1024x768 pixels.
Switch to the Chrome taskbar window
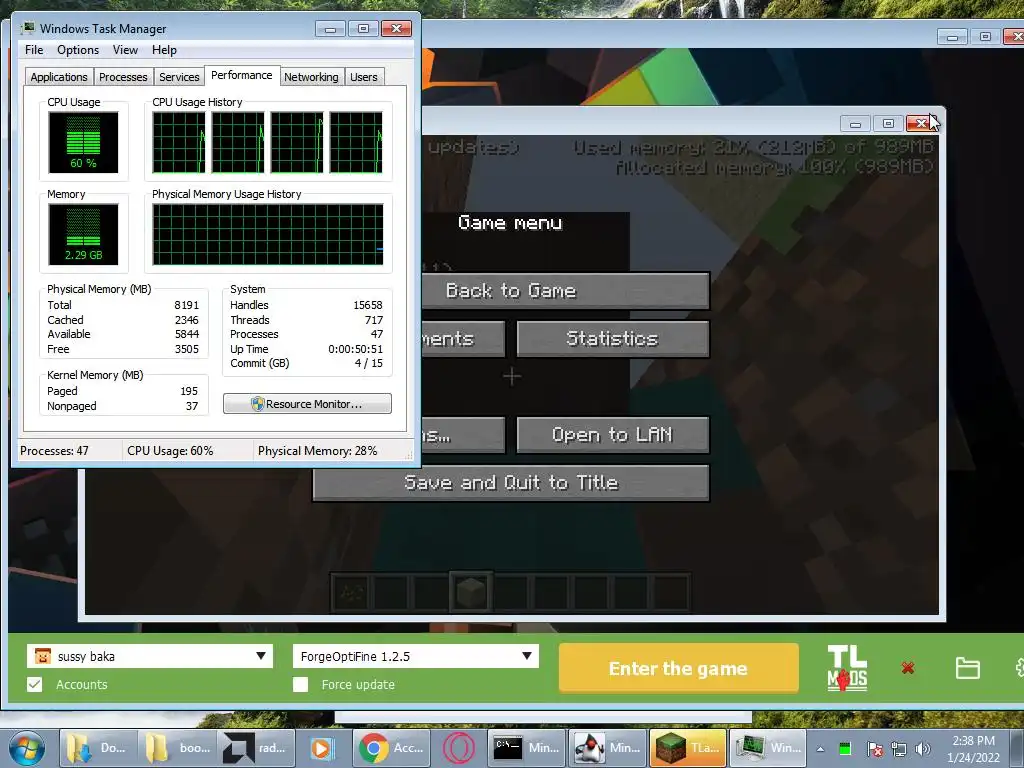pyautogui.click(x=391, y=748)
